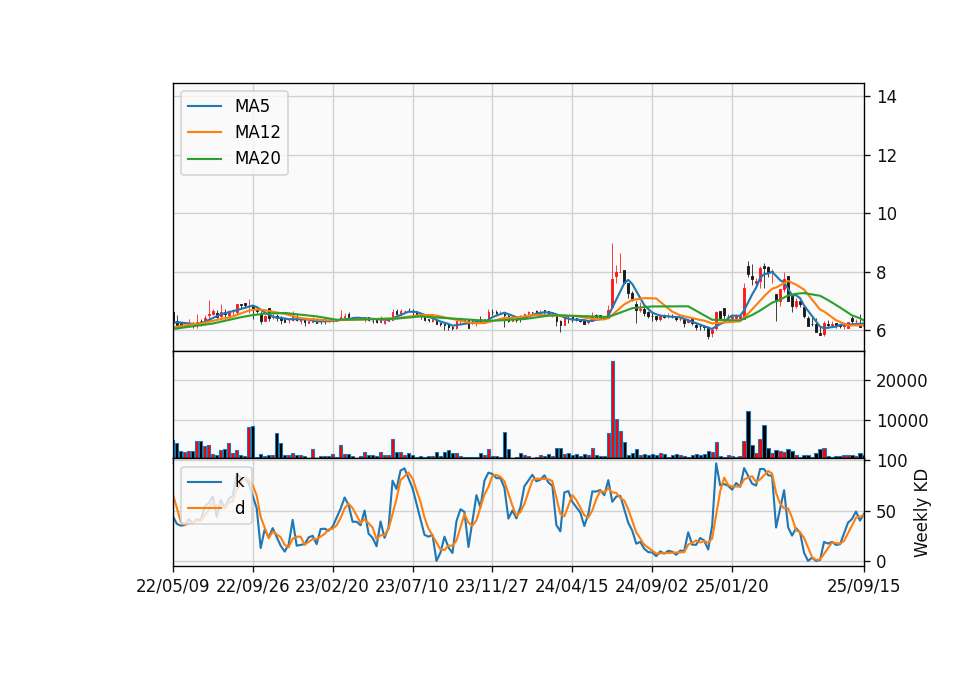Click the 25/09/15 date label
This screenshot has width=960, height=690.
864,586
